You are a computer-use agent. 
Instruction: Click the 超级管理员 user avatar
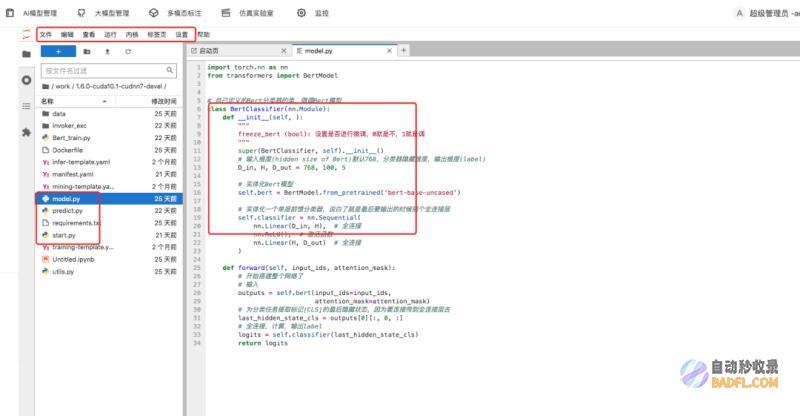tap(739, 14)
